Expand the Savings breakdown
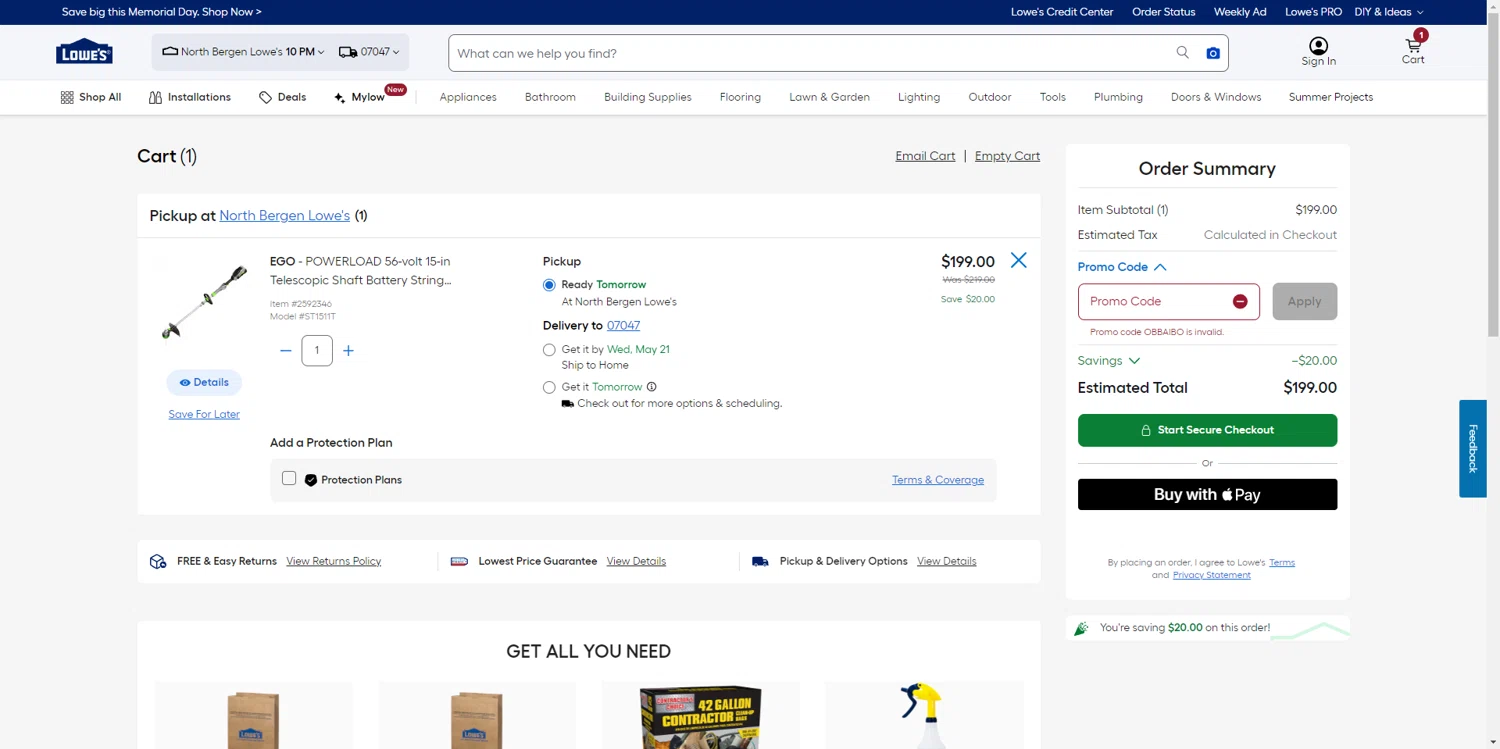1500x749 pixels. click(1109, 361)
